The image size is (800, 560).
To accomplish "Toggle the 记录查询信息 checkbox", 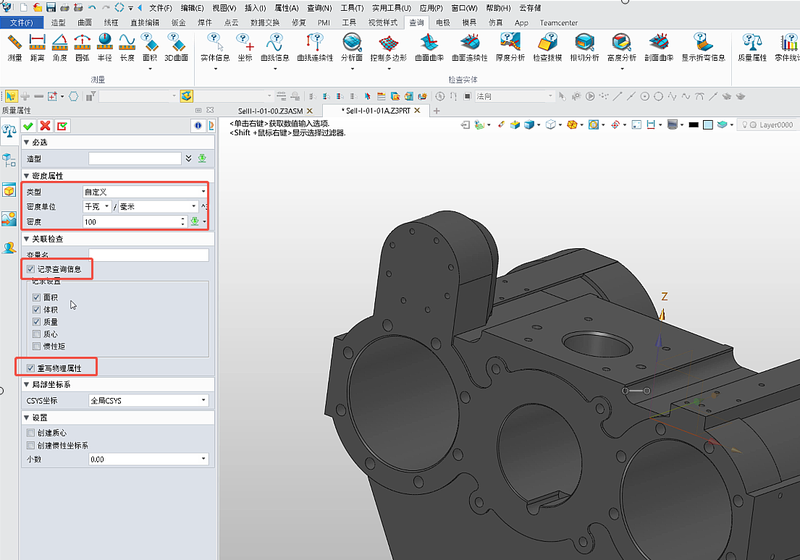I will point(31,270).
